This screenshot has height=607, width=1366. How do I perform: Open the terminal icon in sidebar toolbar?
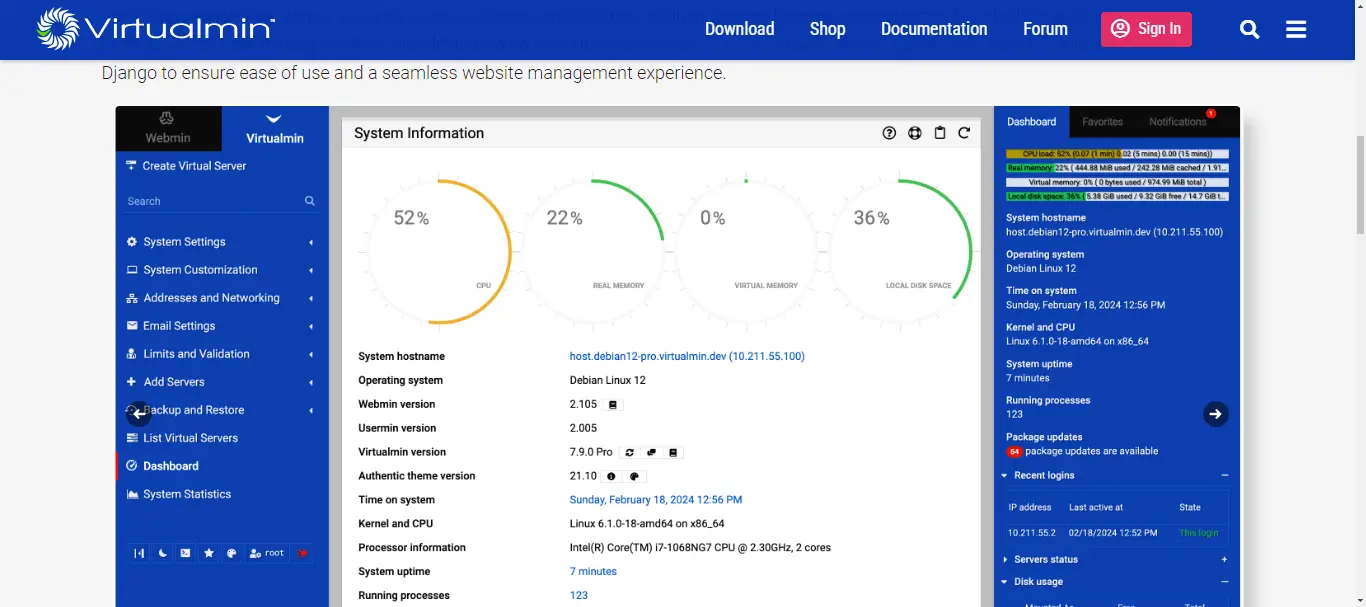point(185,553)
